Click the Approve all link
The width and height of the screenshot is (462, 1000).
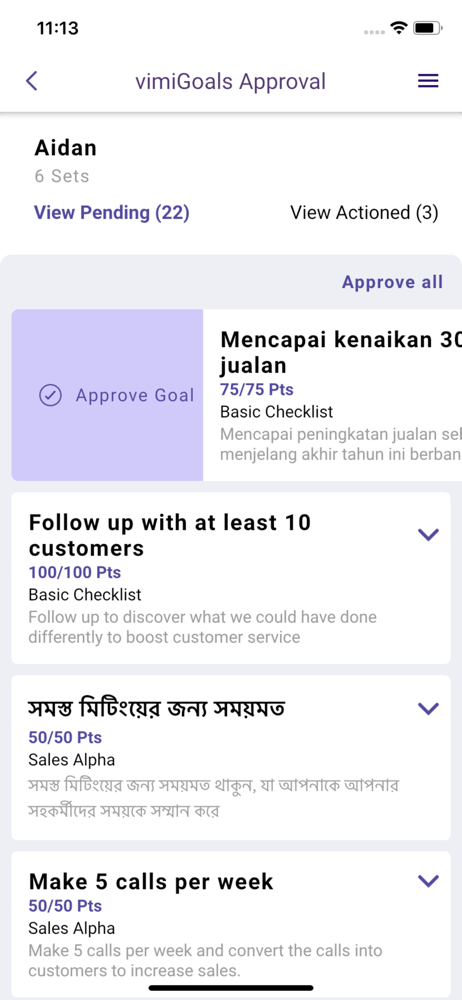coord(392,282)
